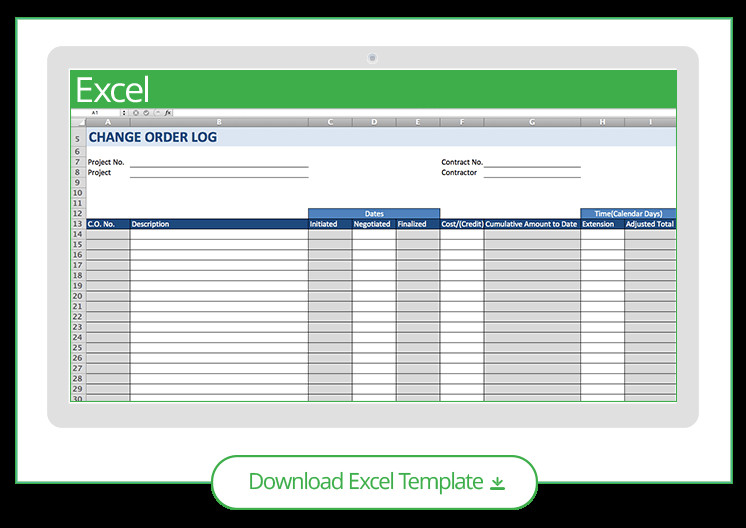Click the Contract No. label
Screen dimensions: 746x528
pos(462,162)
